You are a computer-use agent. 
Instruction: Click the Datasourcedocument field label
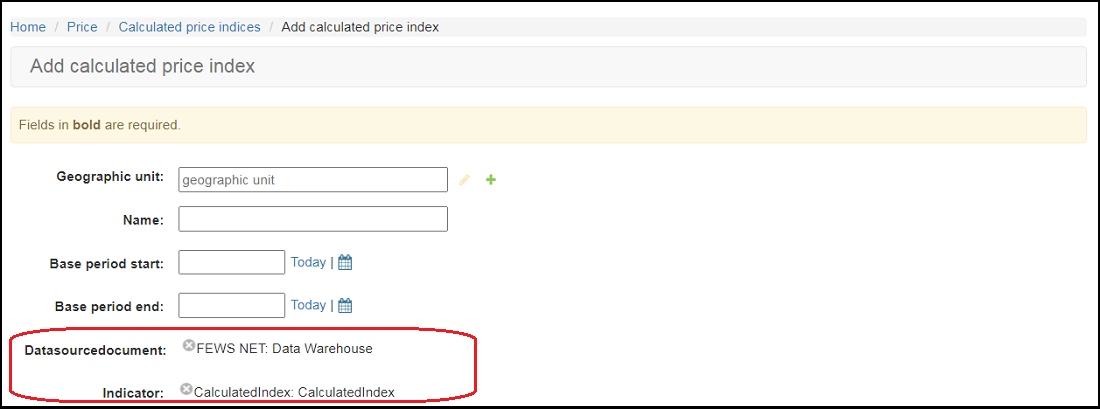point(95,350)
